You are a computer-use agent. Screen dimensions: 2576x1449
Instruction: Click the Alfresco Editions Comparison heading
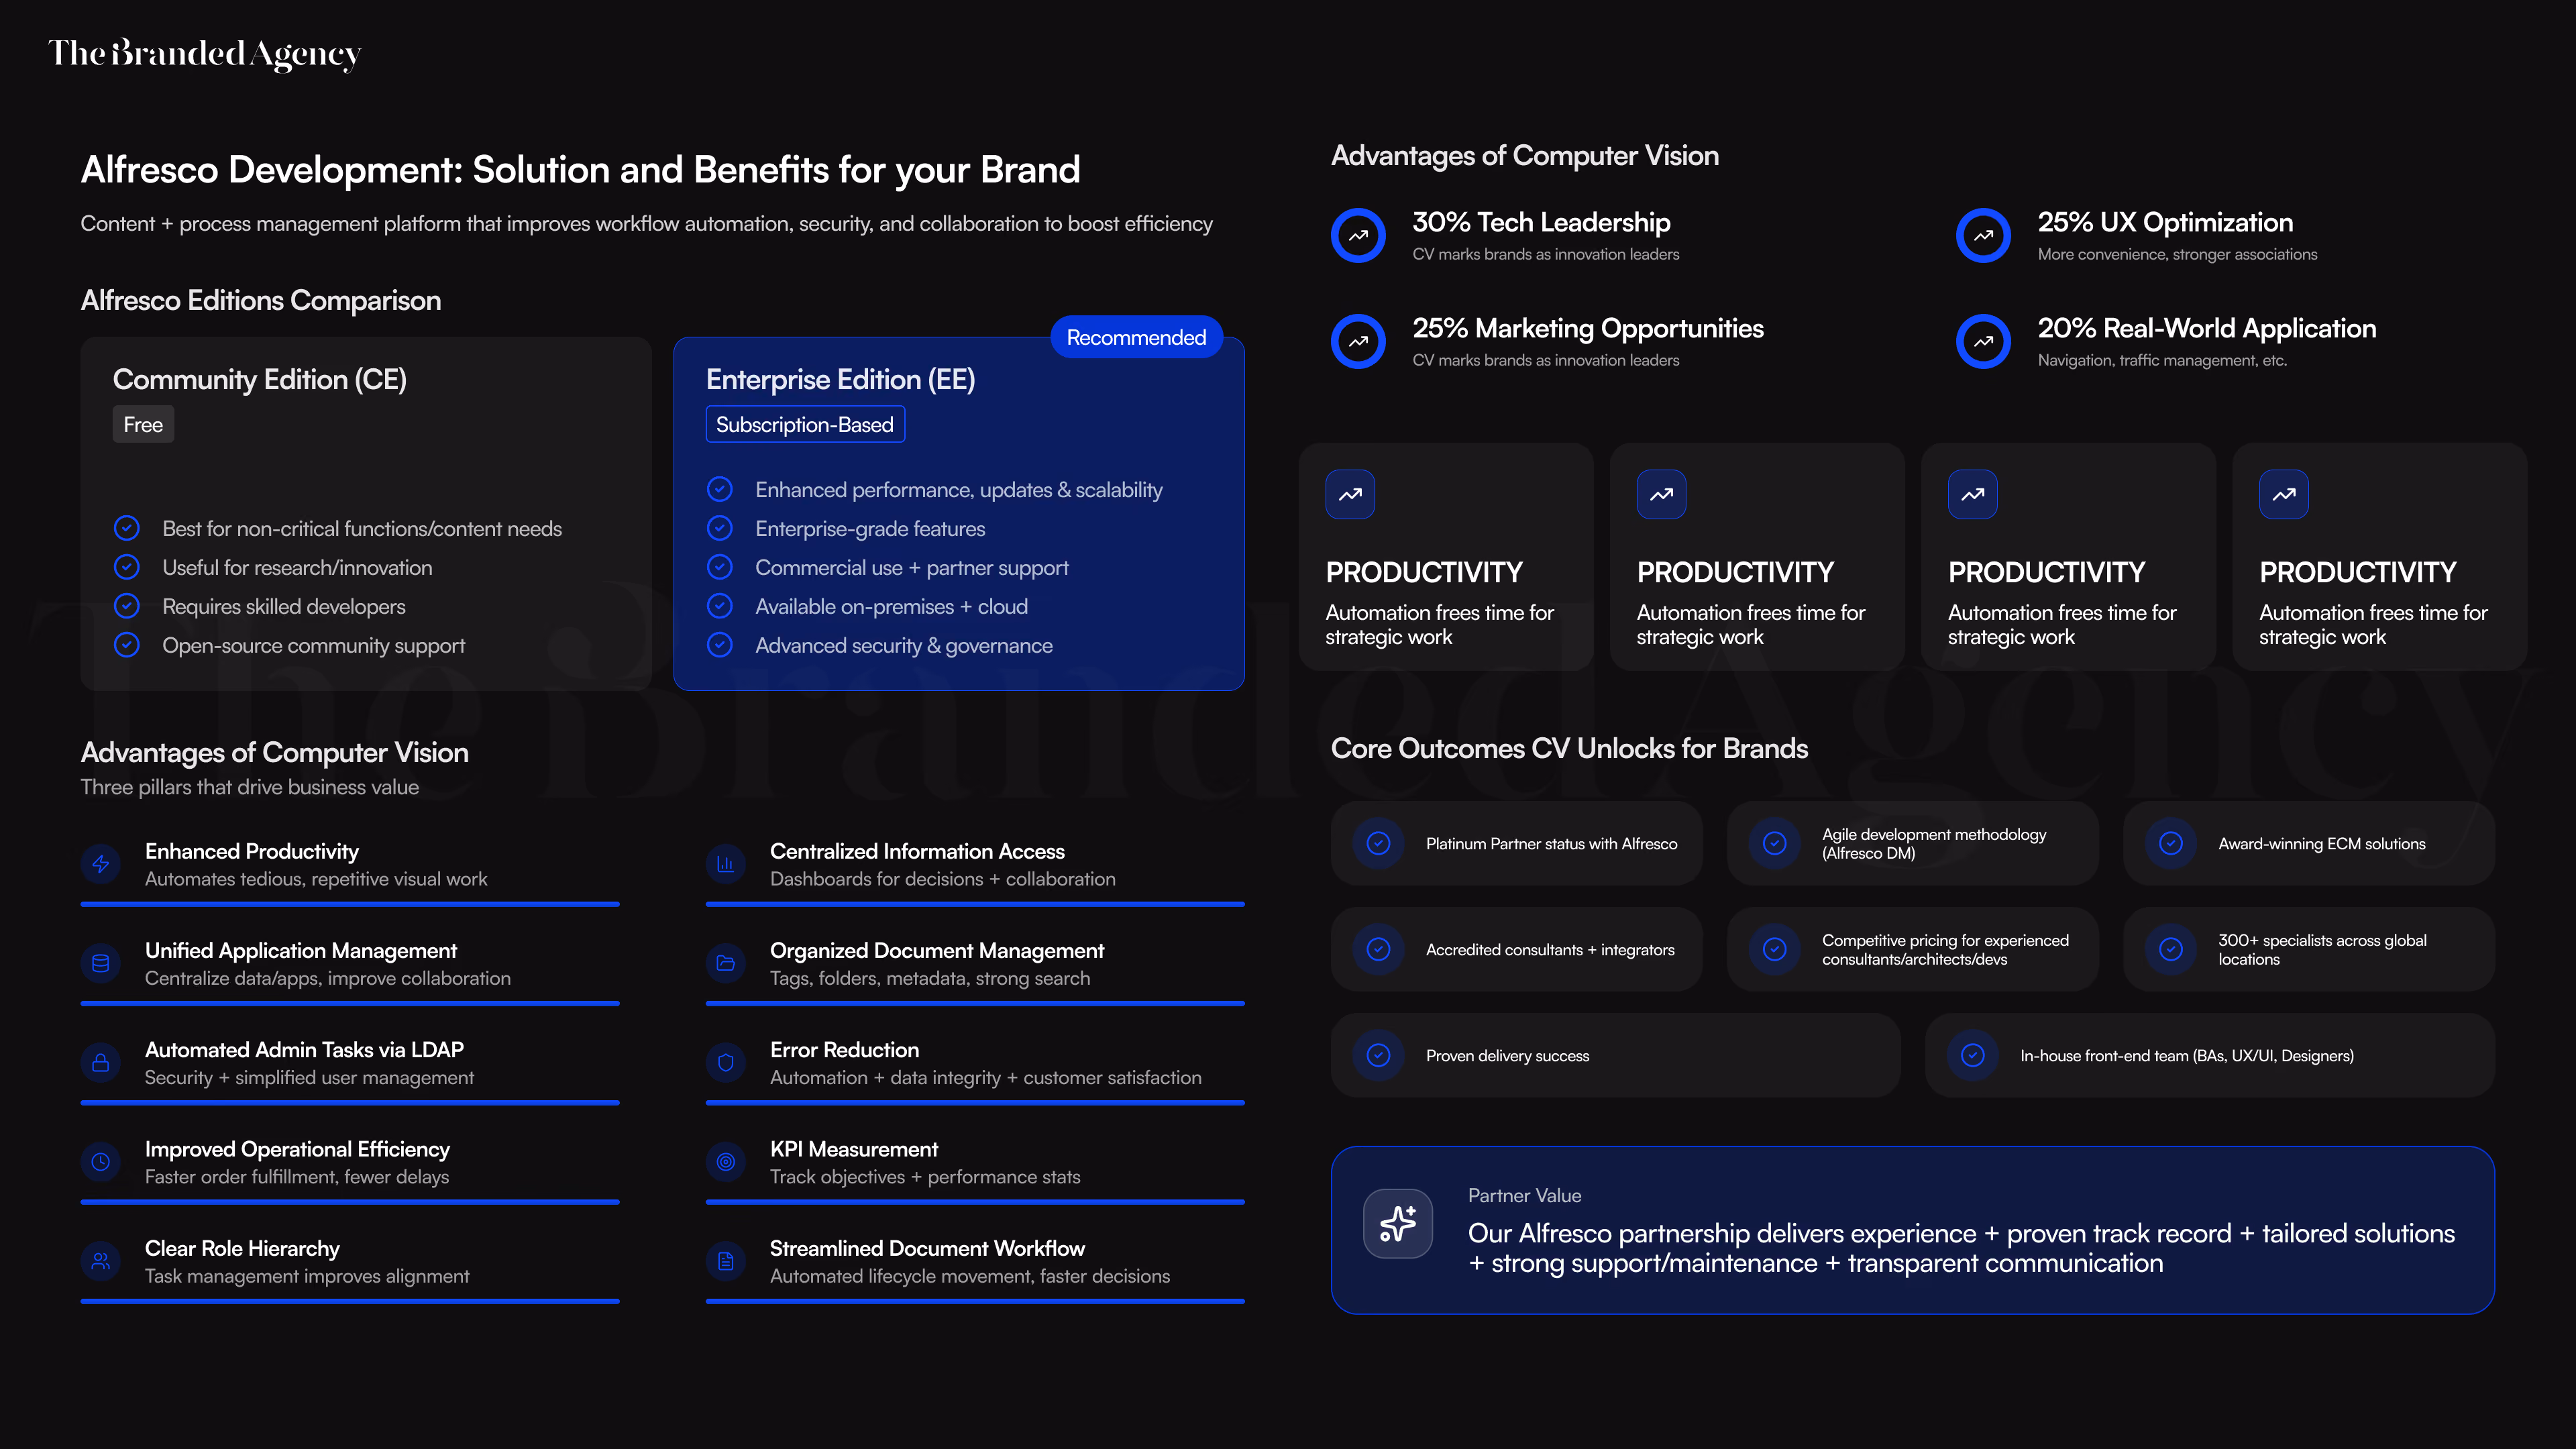coord(261,301)
